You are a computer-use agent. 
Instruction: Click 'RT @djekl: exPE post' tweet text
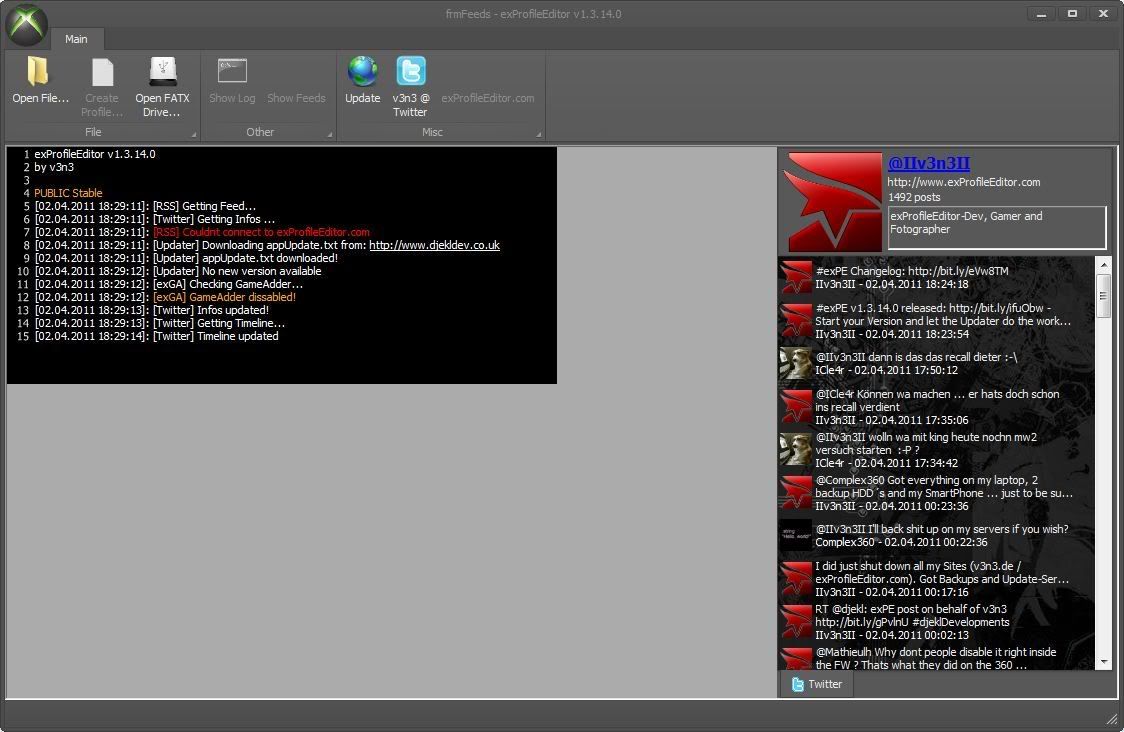(x=912, y=616)
